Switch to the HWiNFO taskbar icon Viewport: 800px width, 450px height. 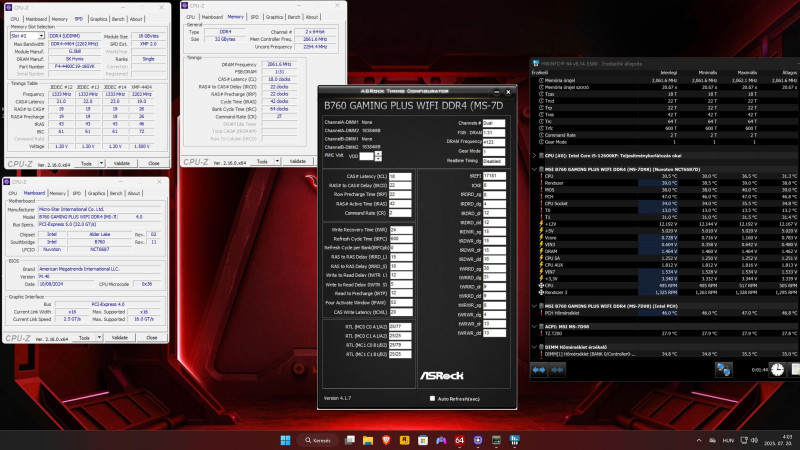pos(515,440)
